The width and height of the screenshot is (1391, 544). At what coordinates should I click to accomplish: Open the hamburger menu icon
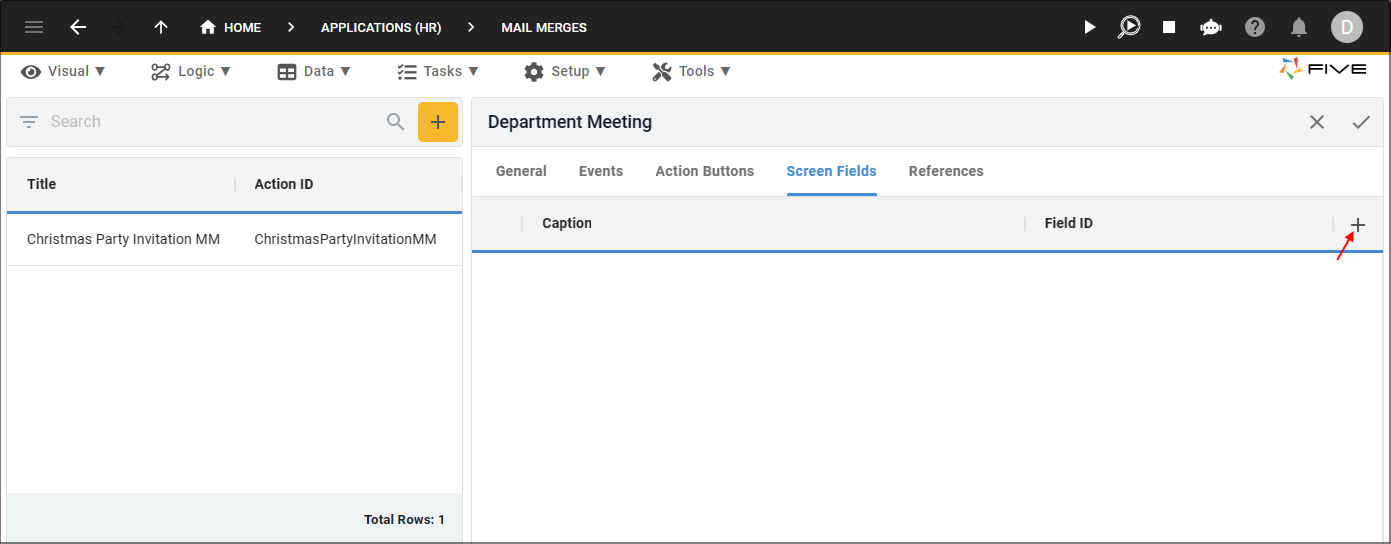coord(34,27)
